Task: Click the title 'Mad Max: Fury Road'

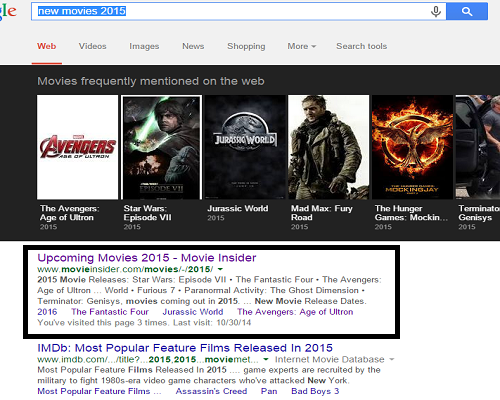Action: tap(322, 213)
